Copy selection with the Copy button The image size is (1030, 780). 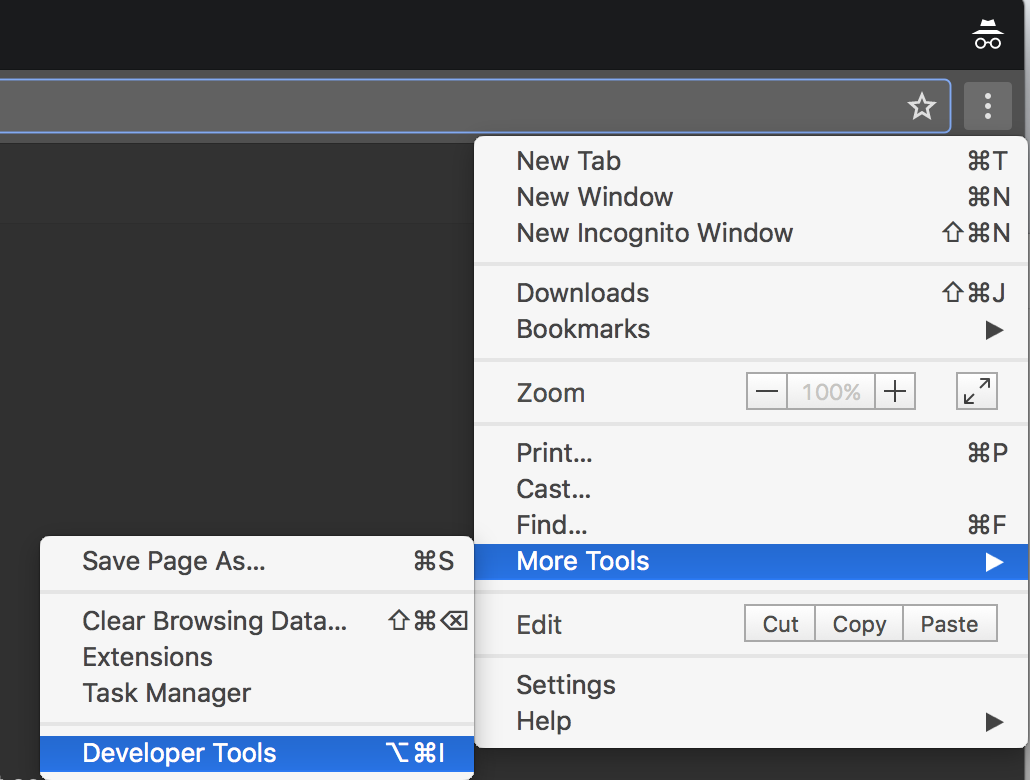tap(858, 623)
